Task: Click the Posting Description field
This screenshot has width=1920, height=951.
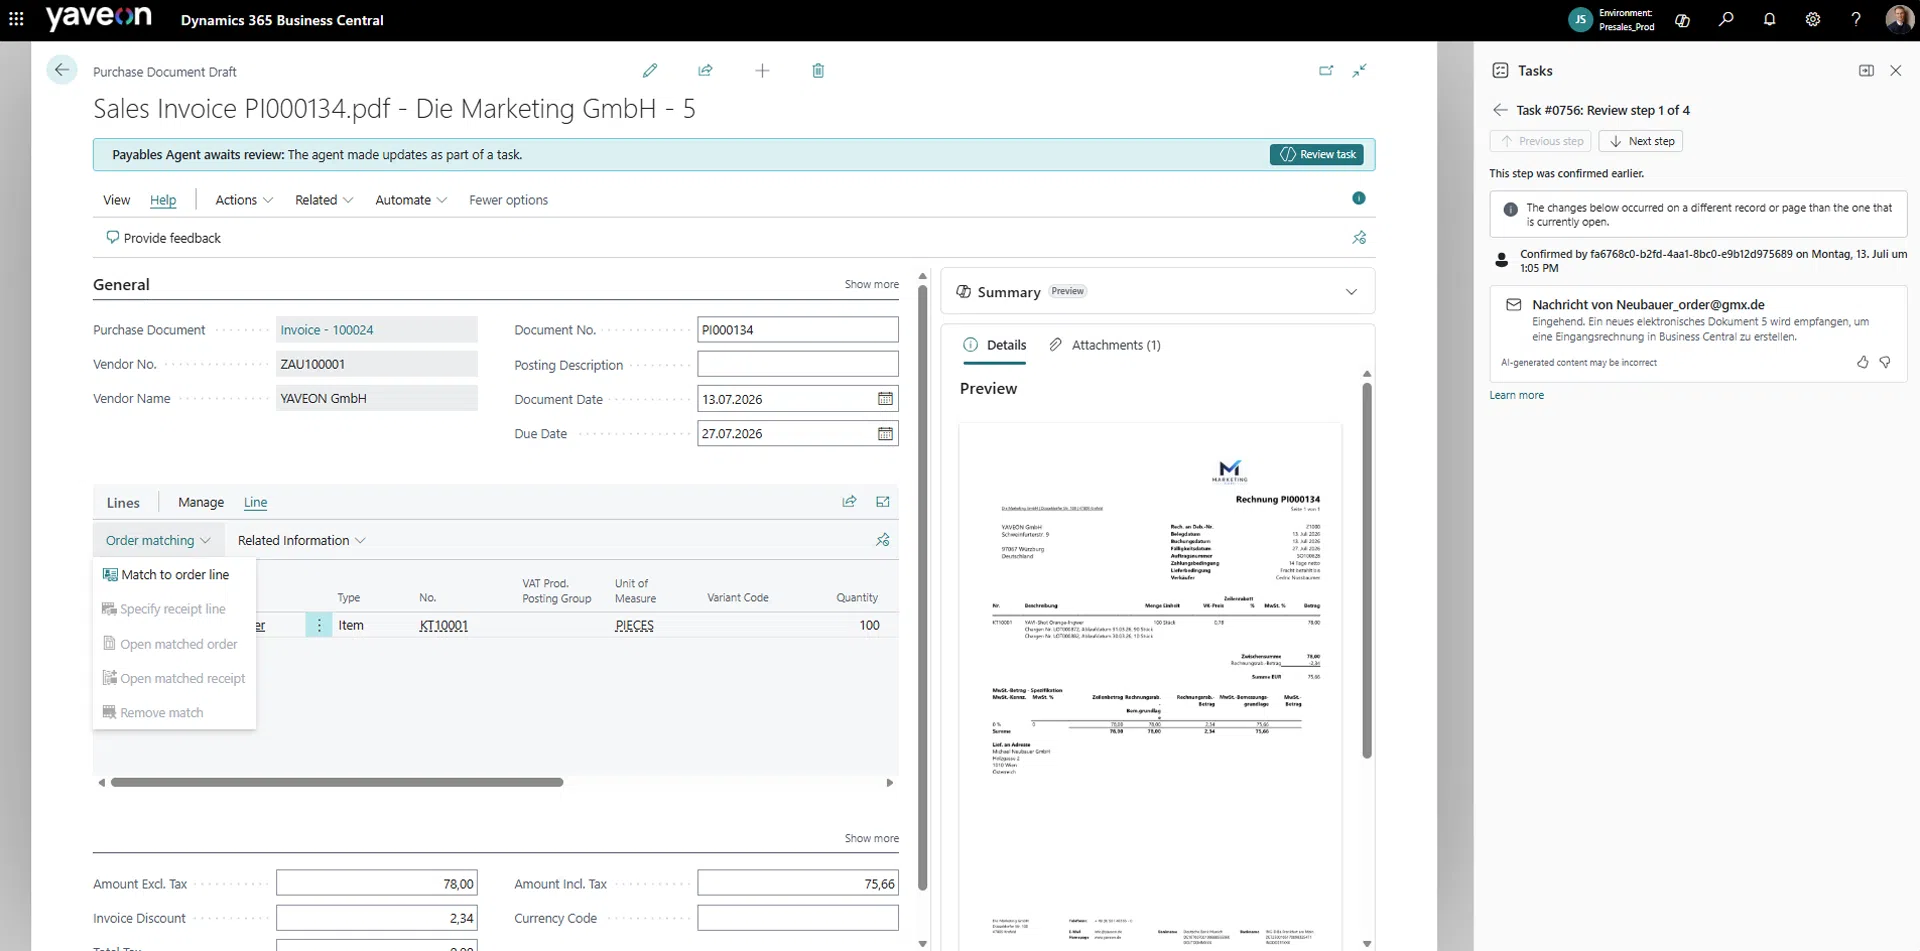Action: [x=798, y=365]
